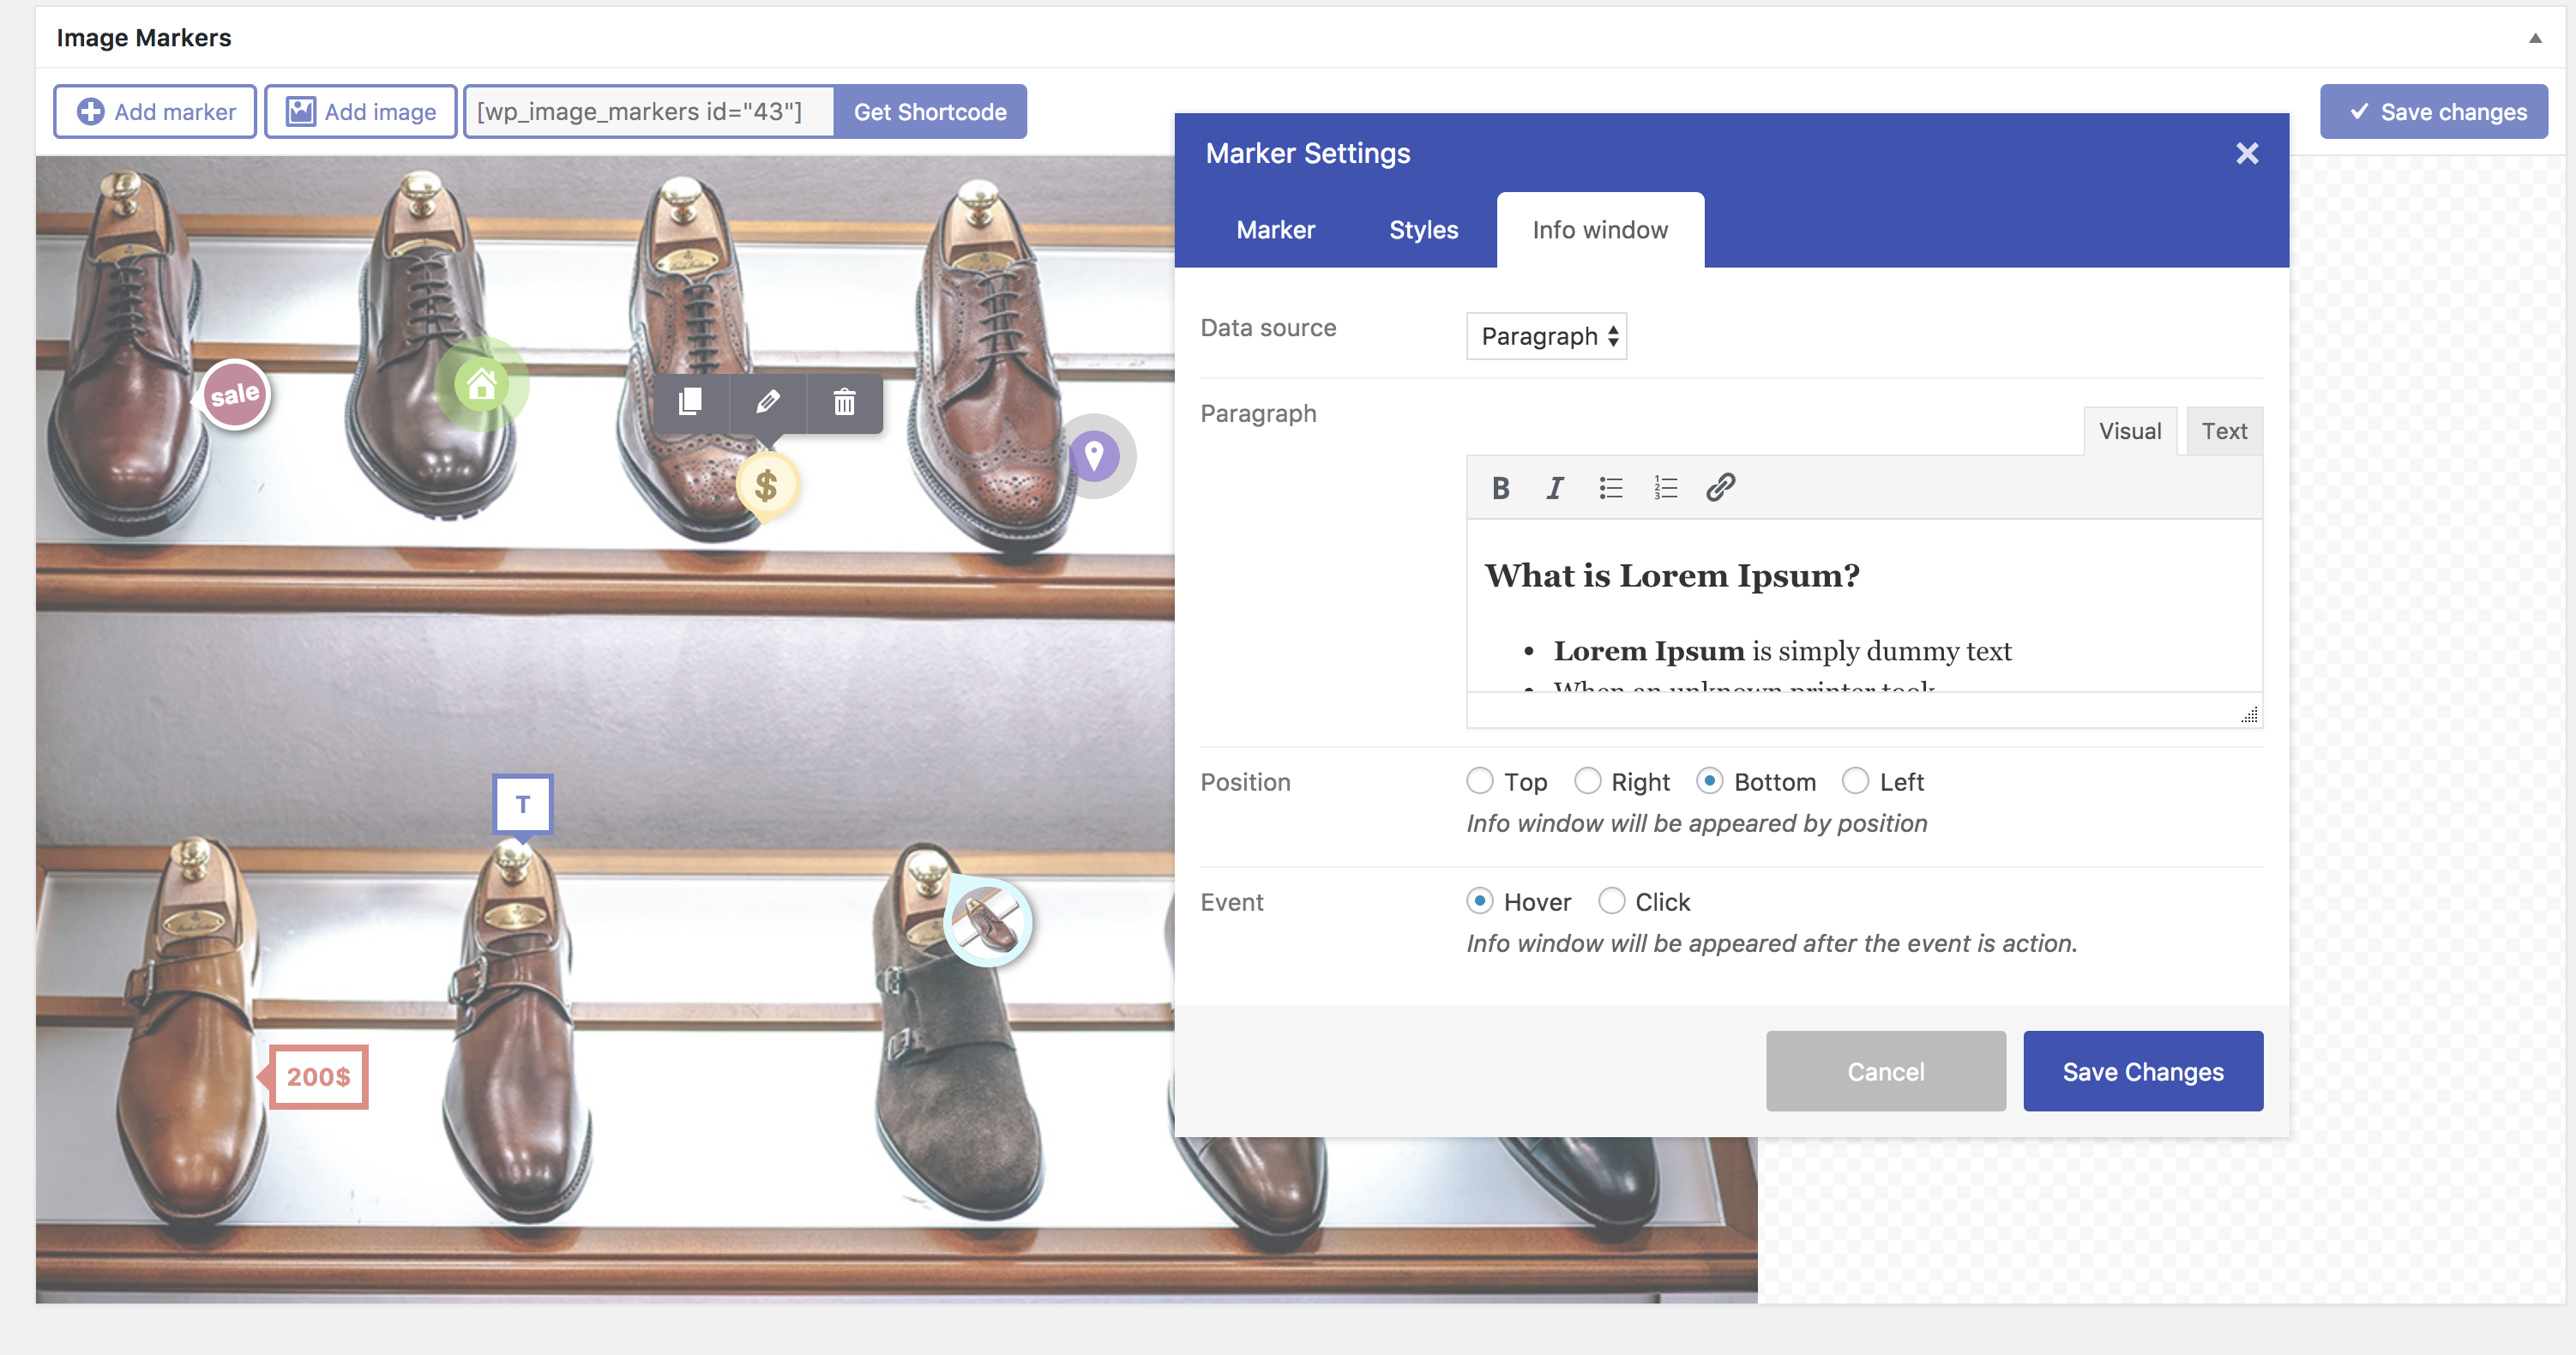Switch to Text editor mode
This screenshot has width=2576, height=1355.
2224,431
